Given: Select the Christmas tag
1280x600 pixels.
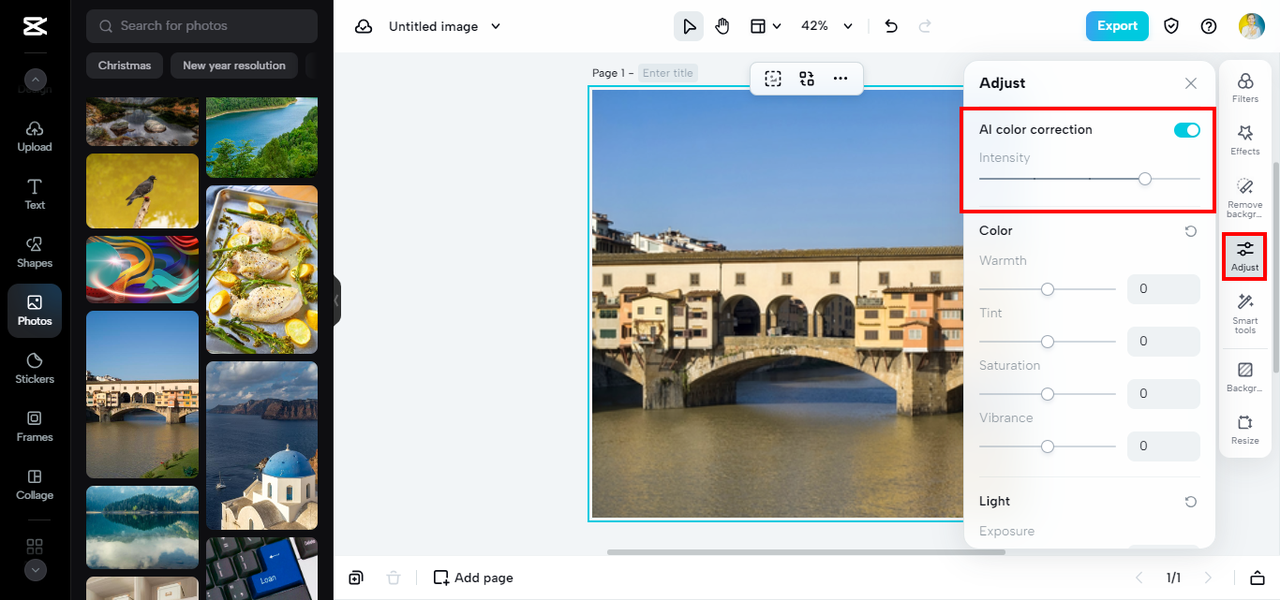Looking at the screenshot, I should 125,65.
